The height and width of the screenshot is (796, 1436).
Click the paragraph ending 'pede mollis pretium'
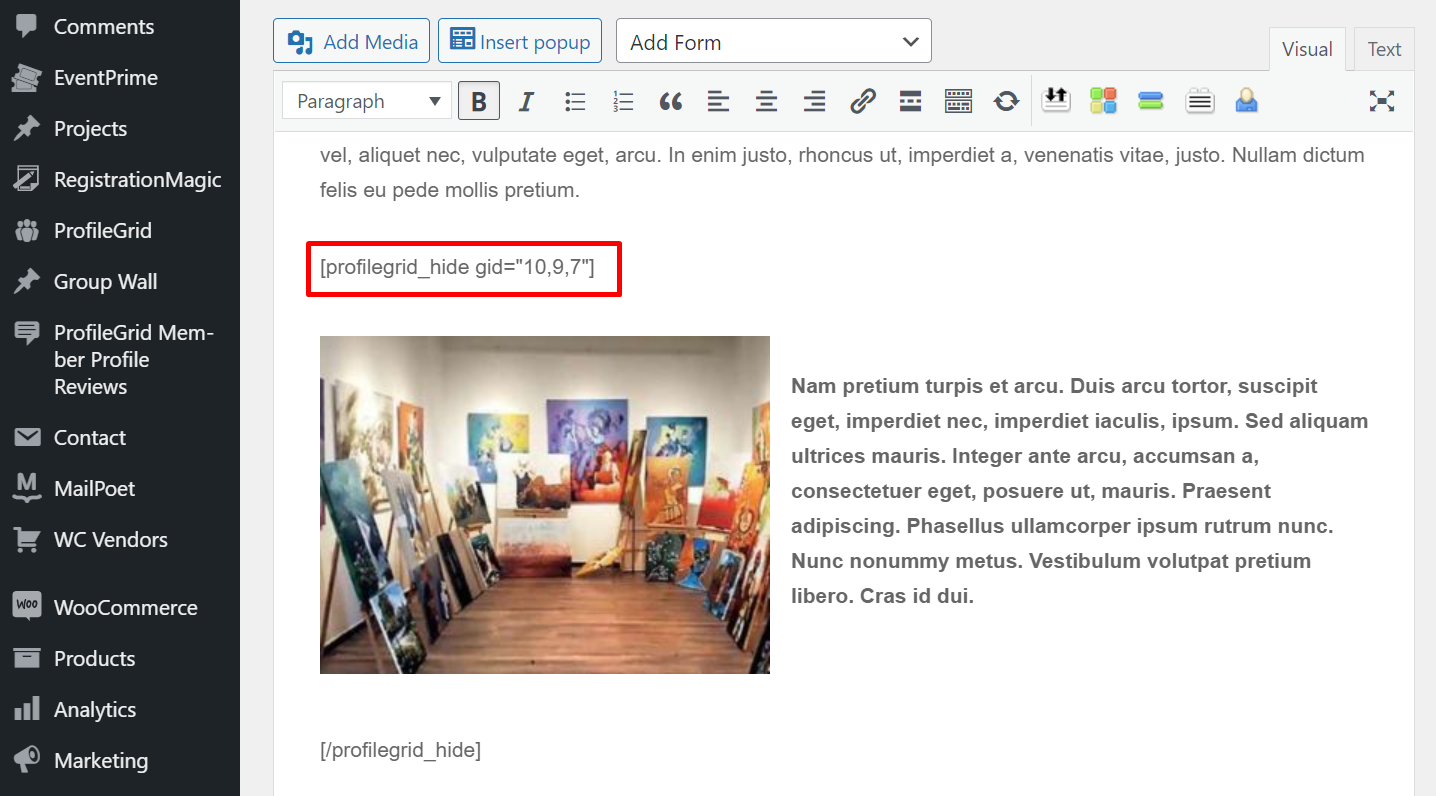point(842,172)
